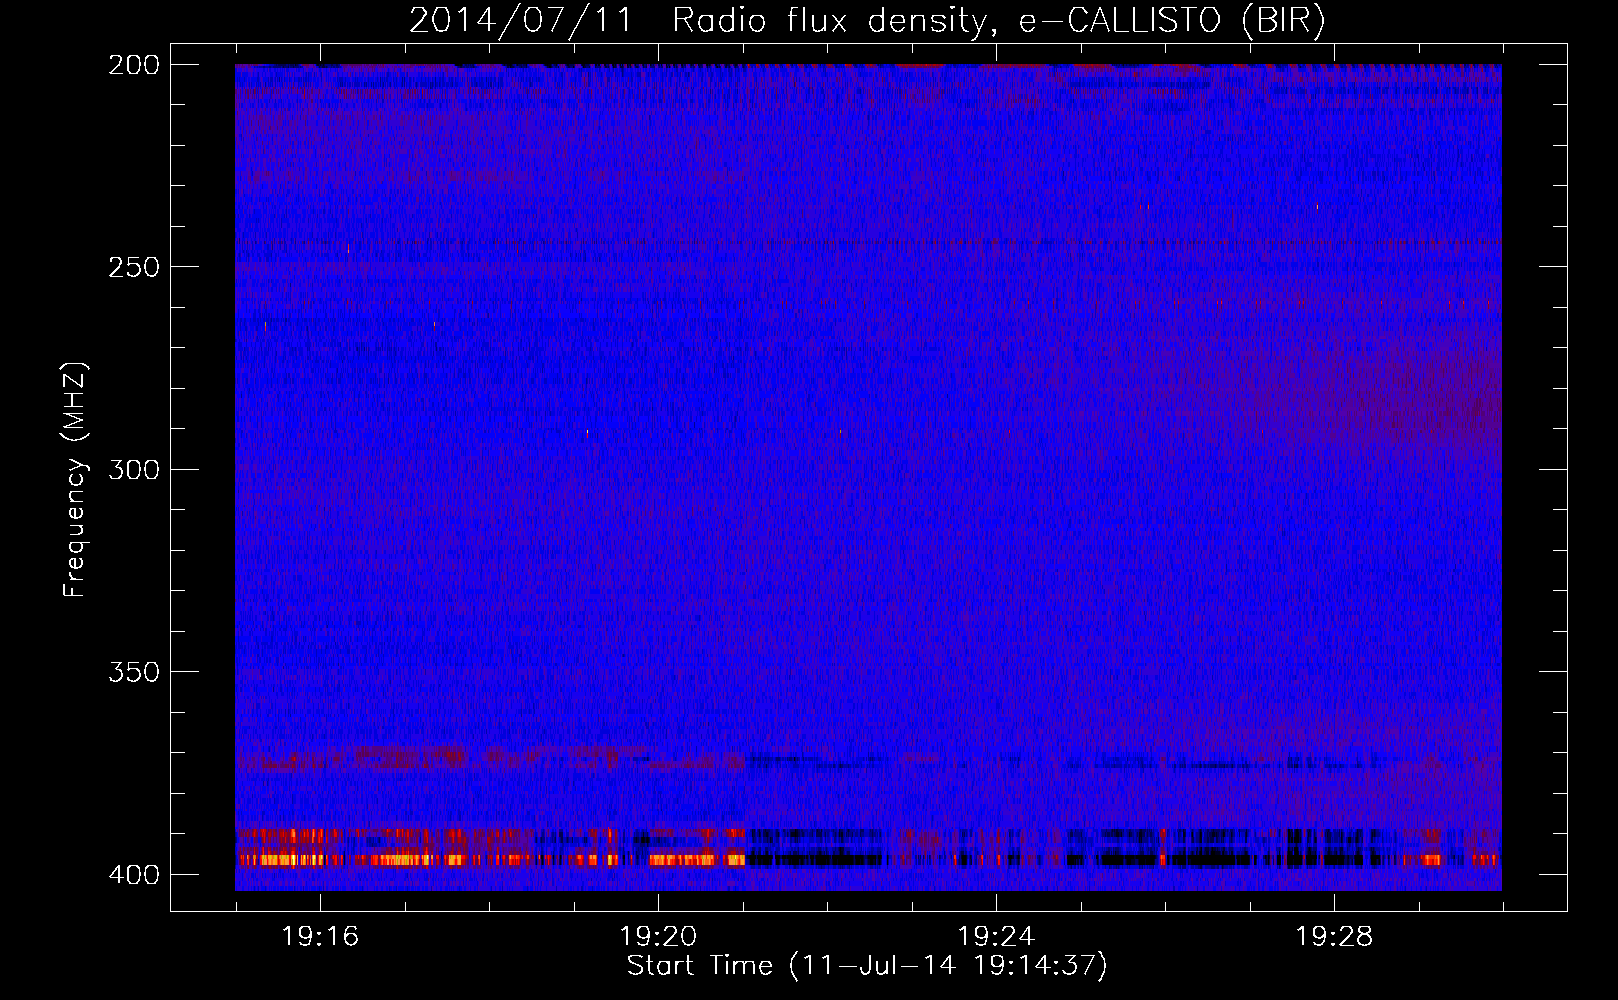Click the 19:24 time tick label

(x=996, y=937)
